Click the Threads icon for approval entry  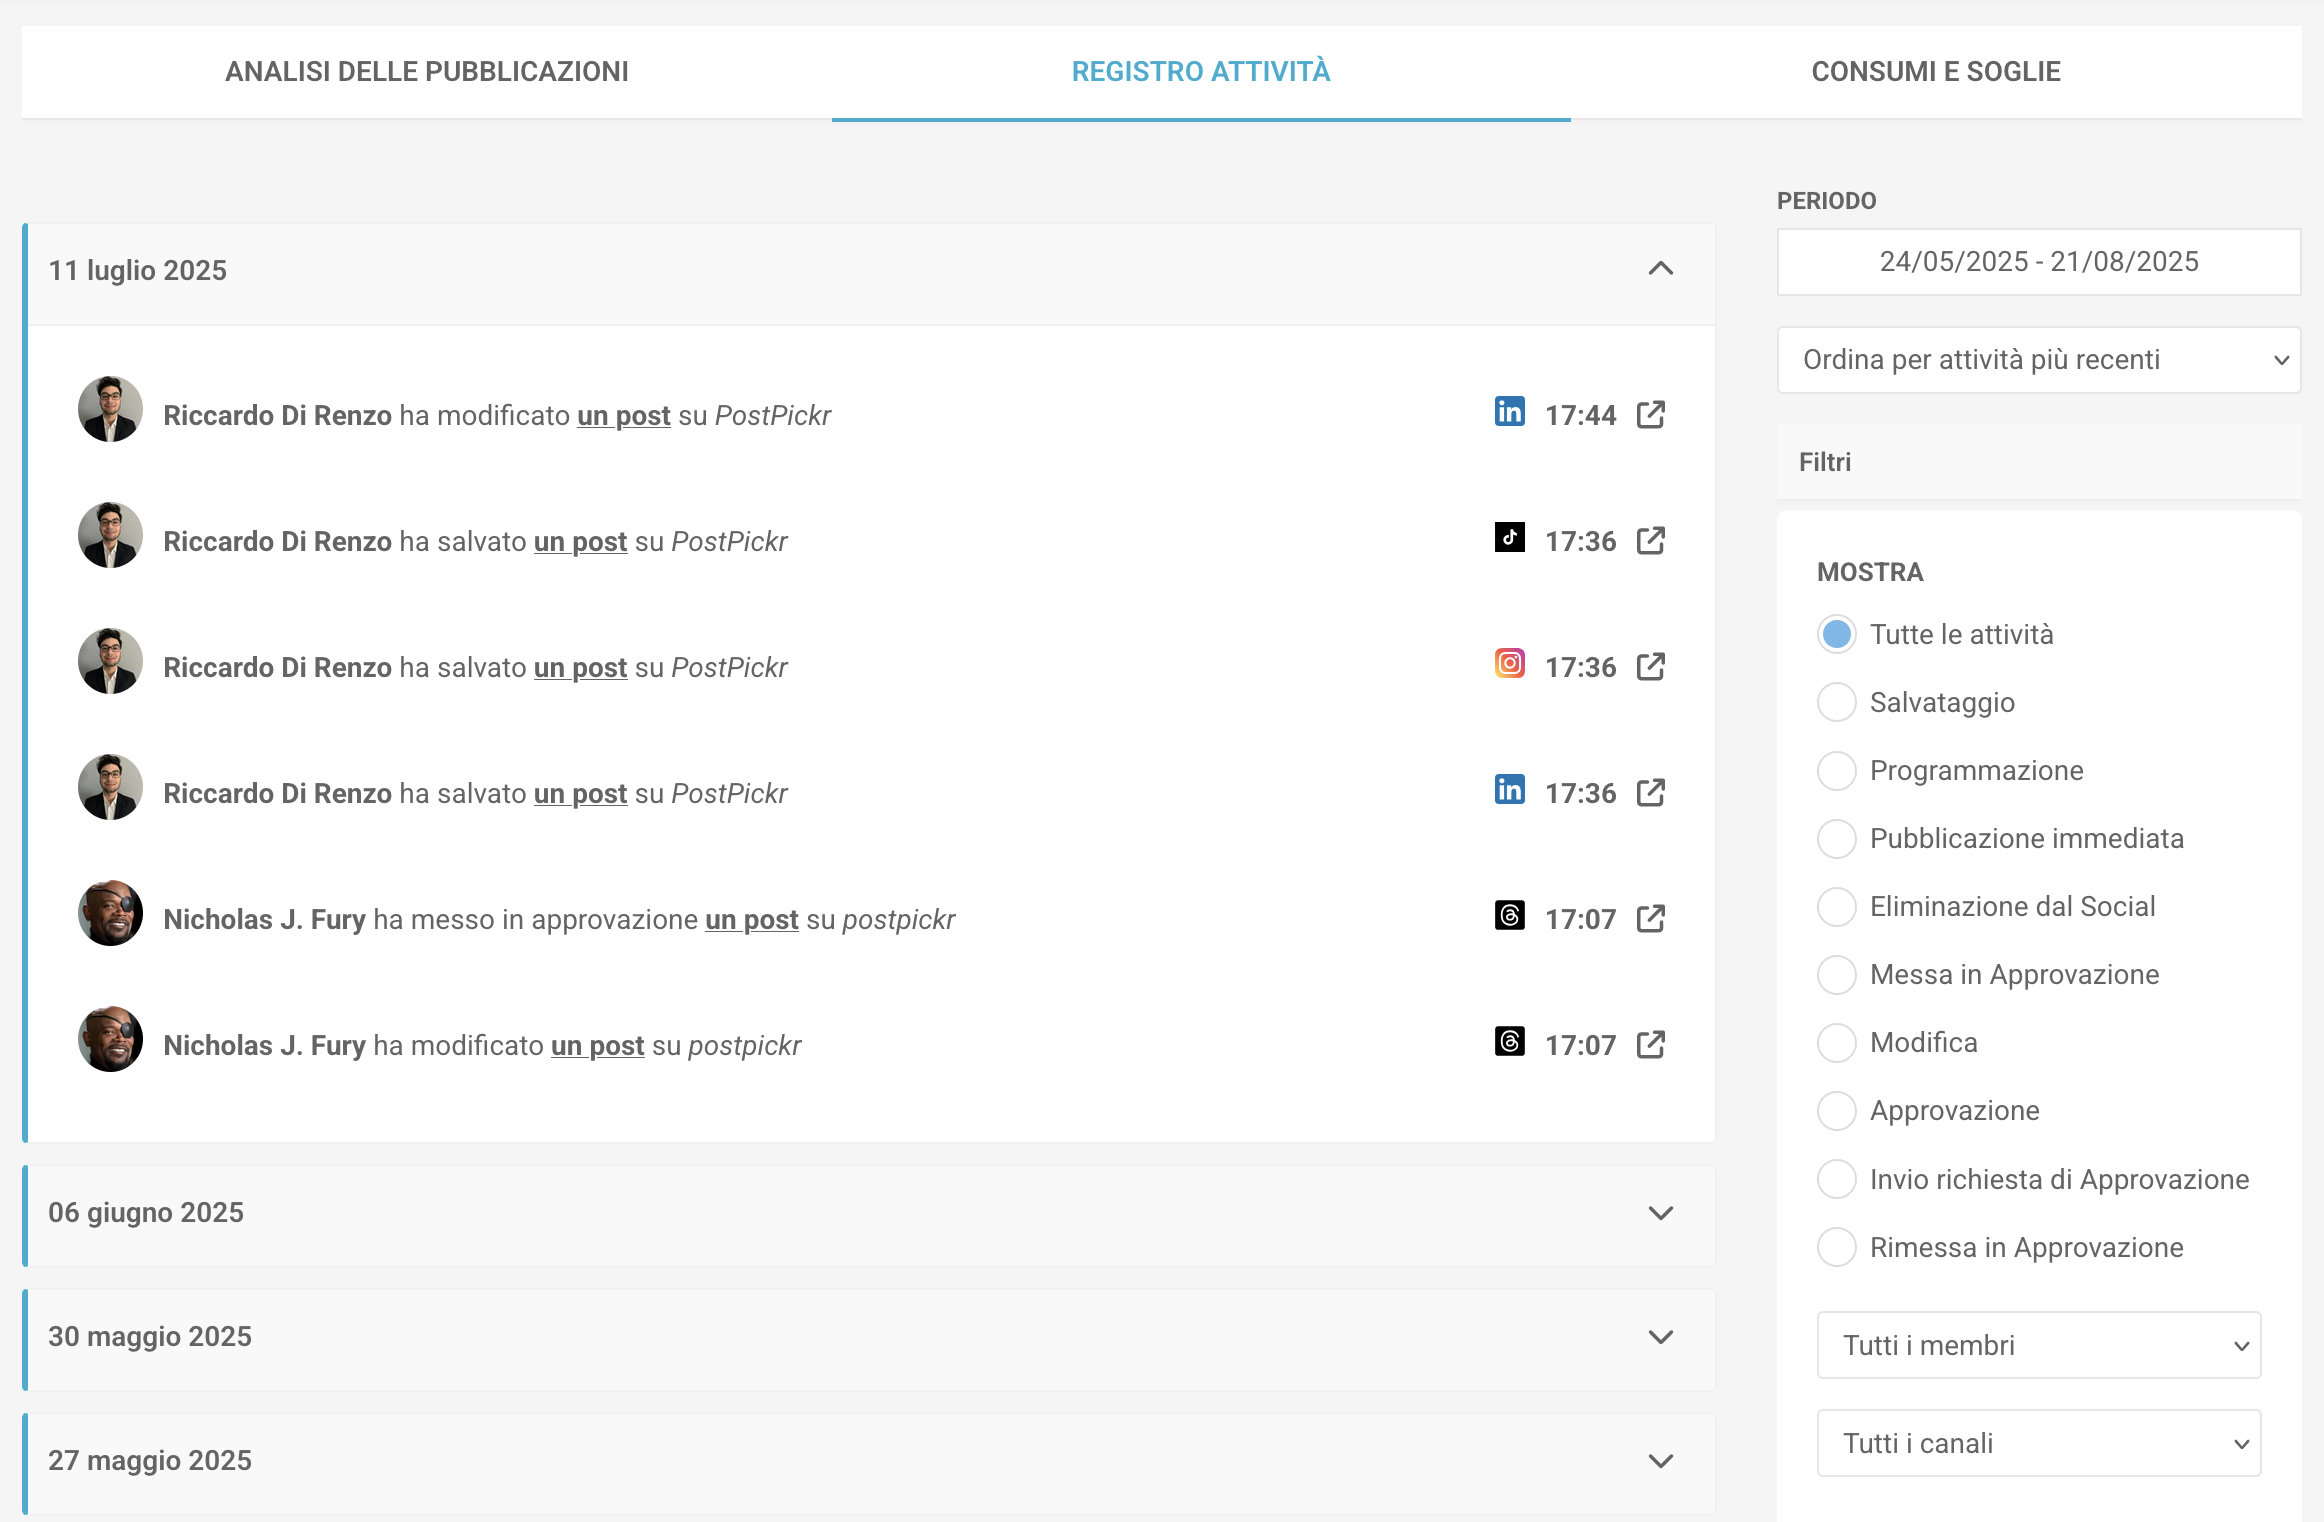tap(1509, 916)
